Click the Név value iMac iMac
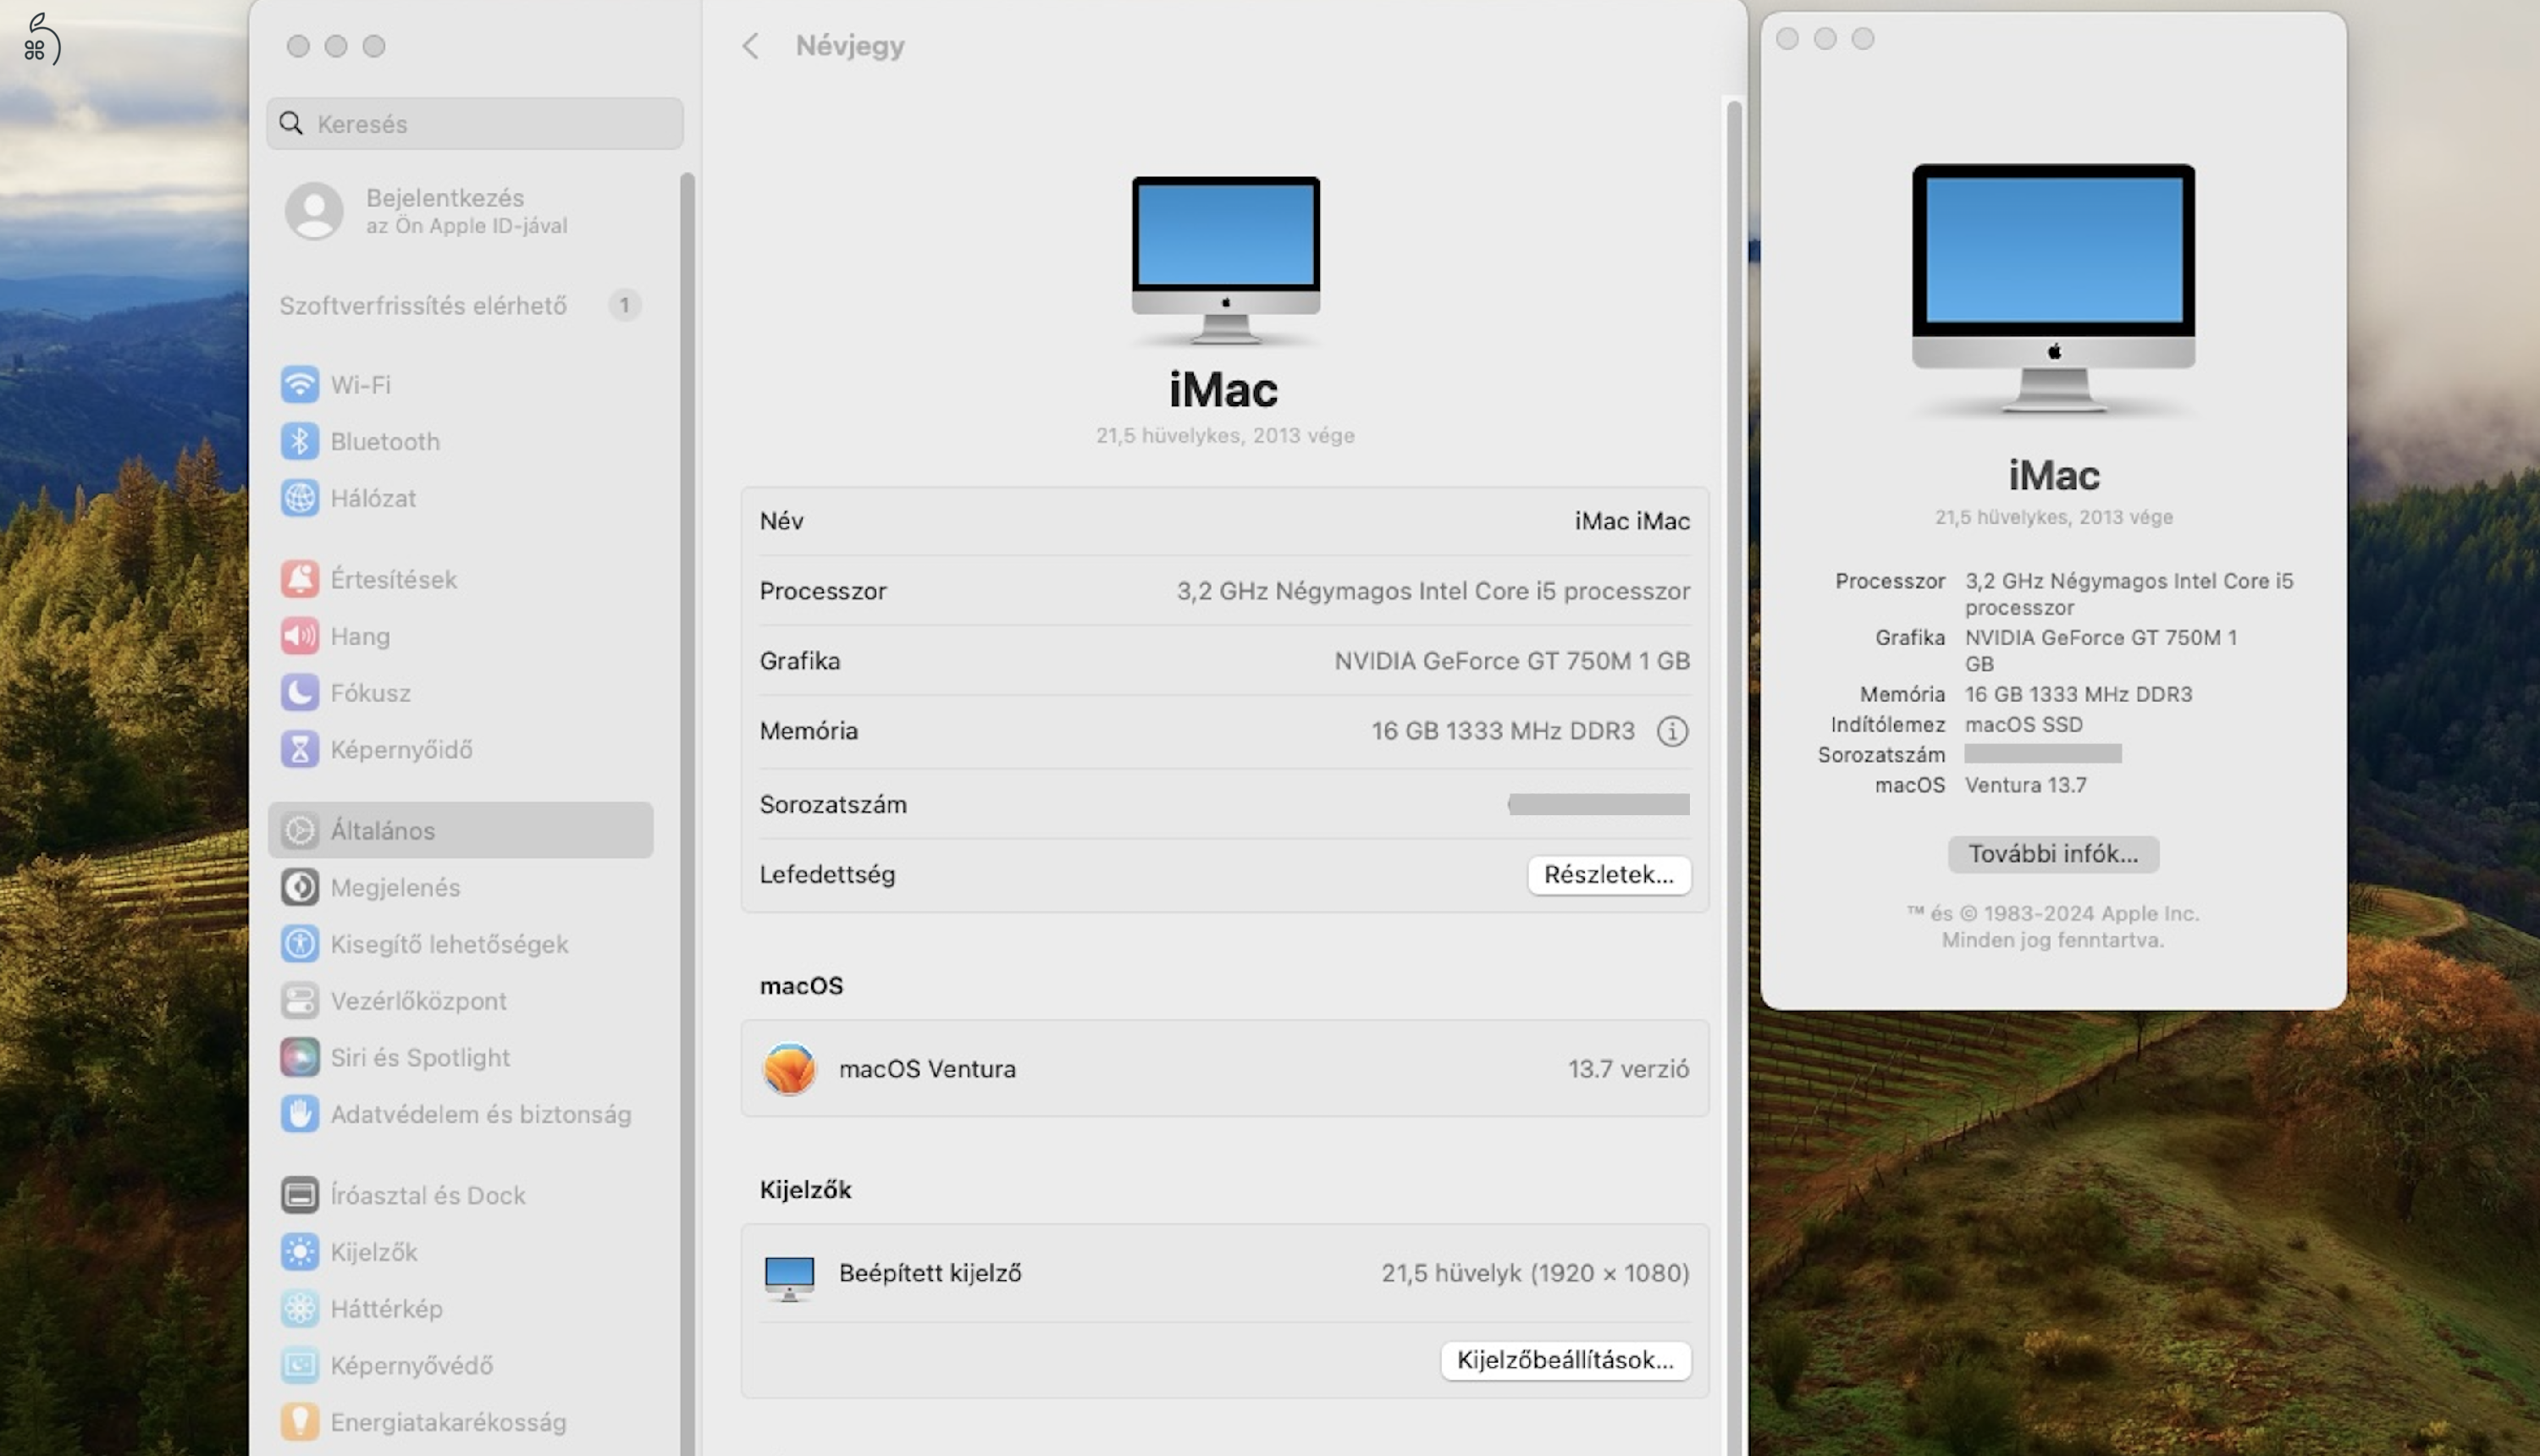The height and width of the screenshot is (1456, 2540). click(x=1632, y=521)
